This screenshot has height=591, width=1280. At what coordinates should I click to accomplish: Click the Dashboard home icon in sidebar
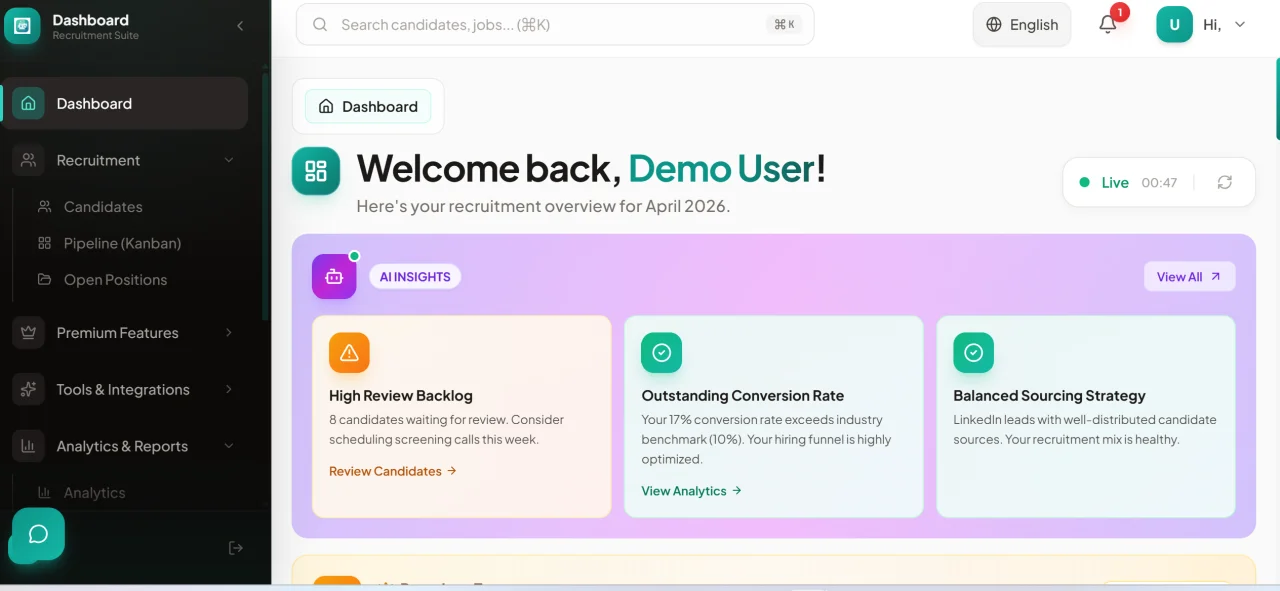click(28, 103)
